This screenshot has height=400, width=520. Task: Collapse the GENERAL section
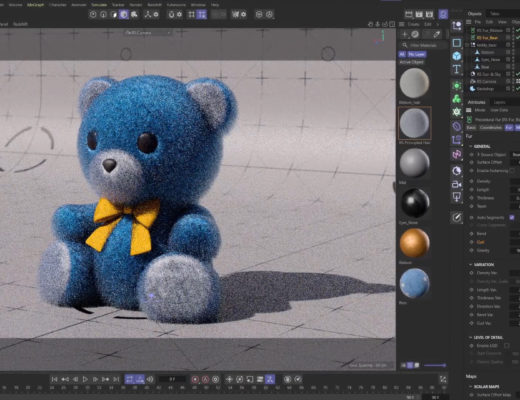(x=470, y=146)
